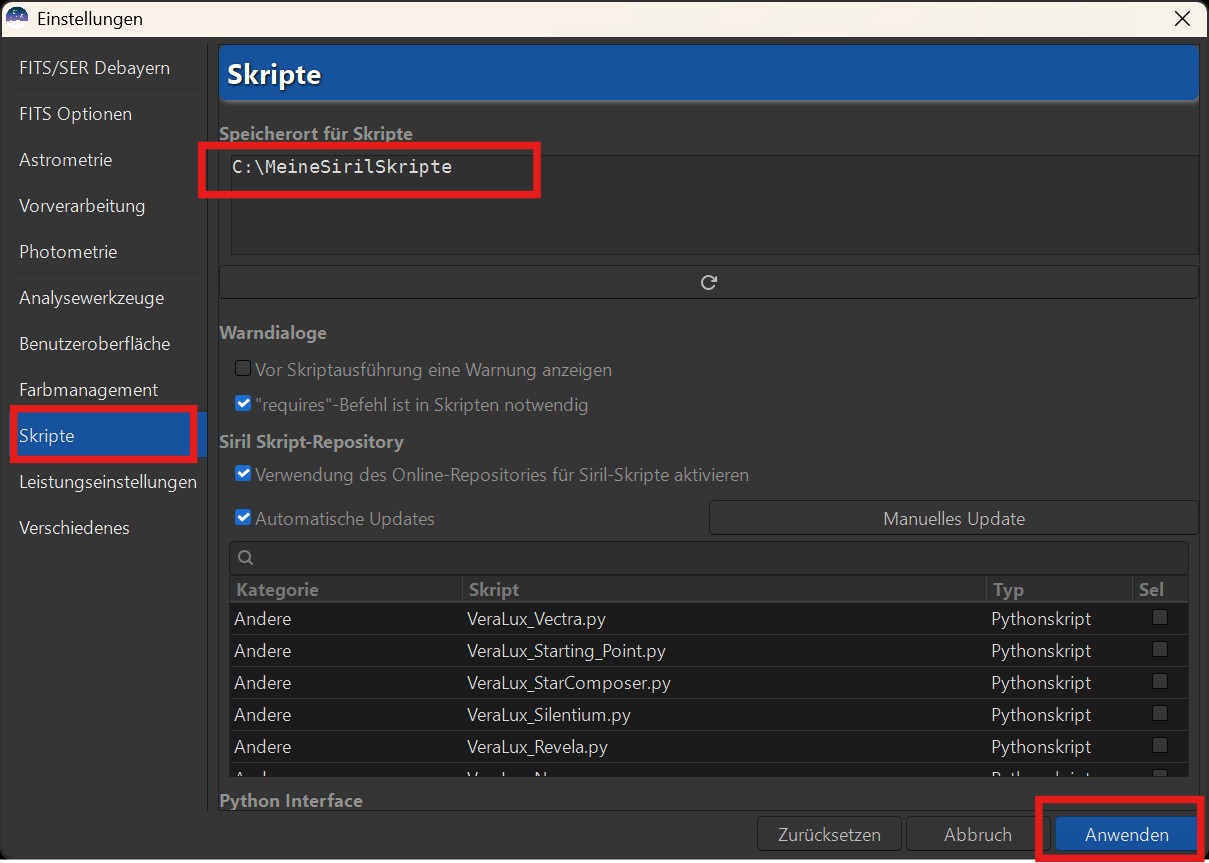1209x863 pixels.
Task: Select the VeraLux_Vectra.py script checkbox
Action: point(1159,618)
